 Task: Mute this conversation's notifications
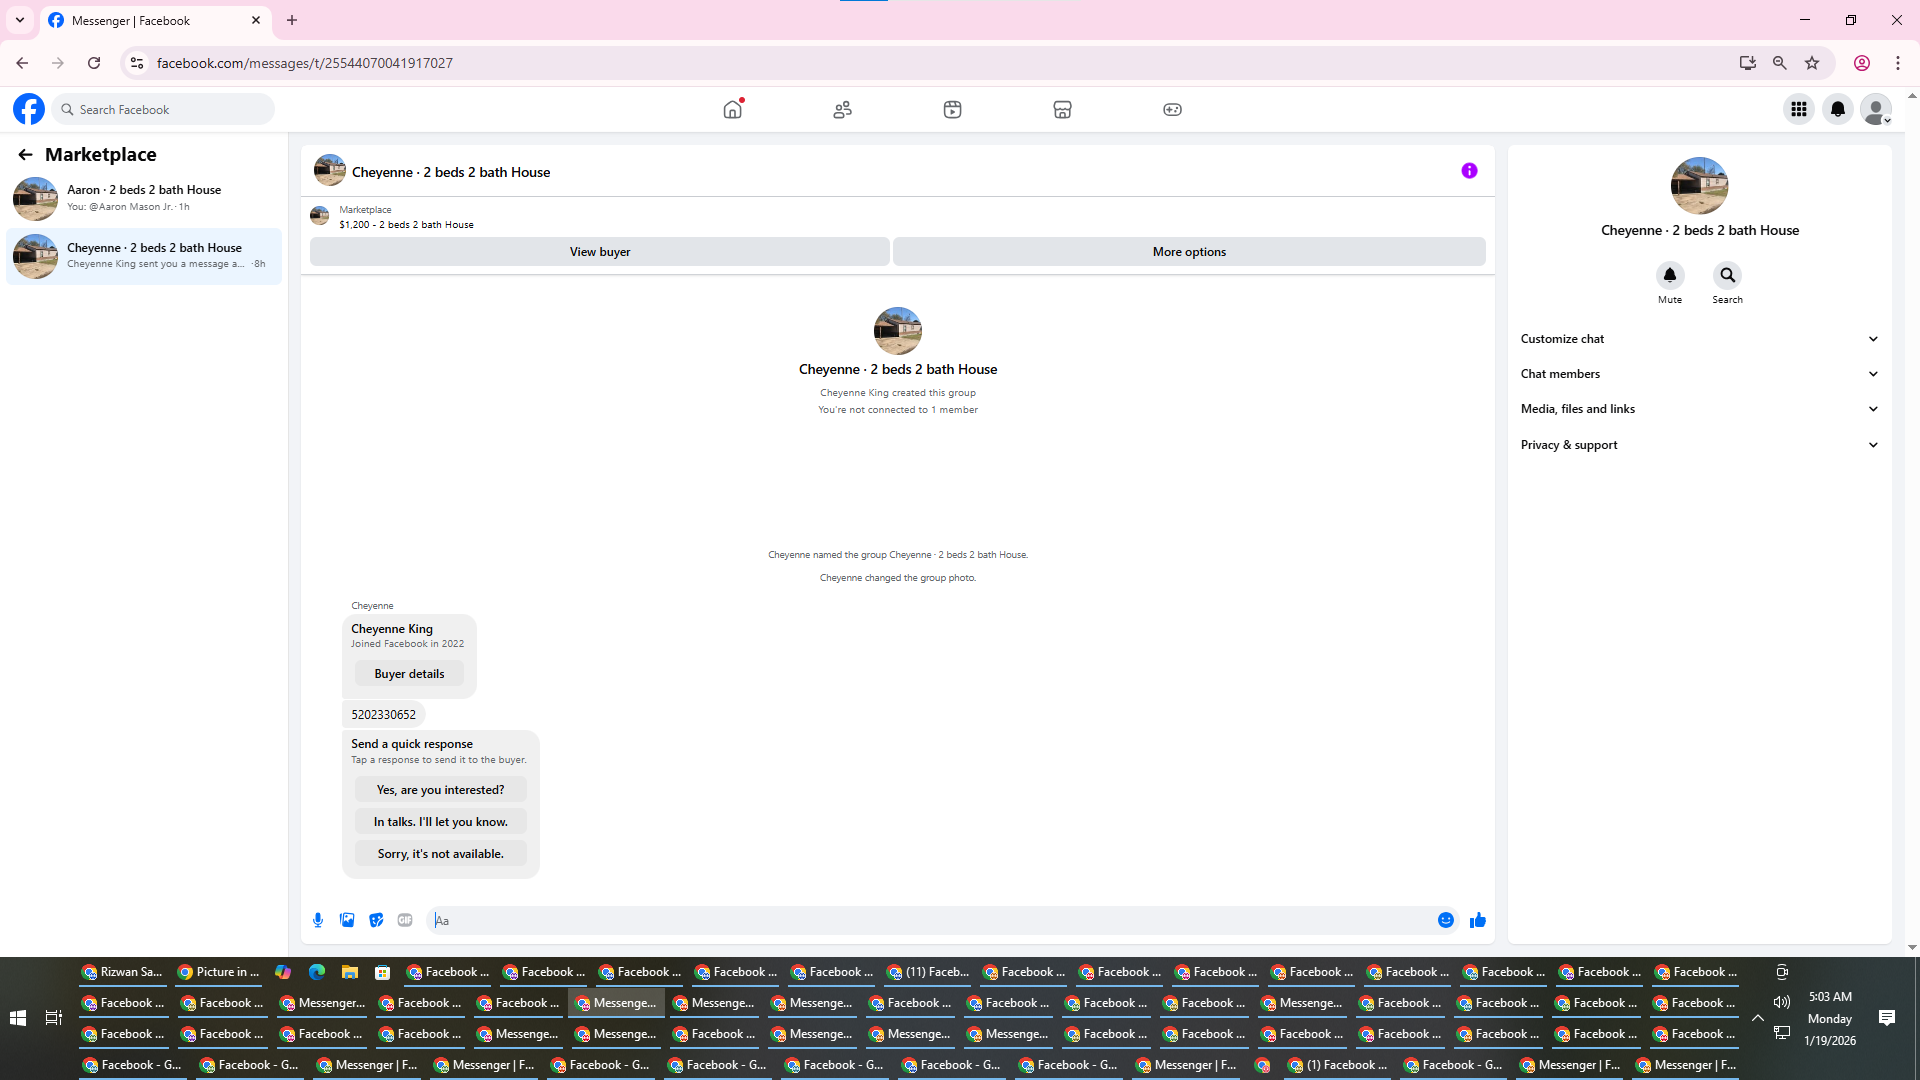pos(1669,276)
